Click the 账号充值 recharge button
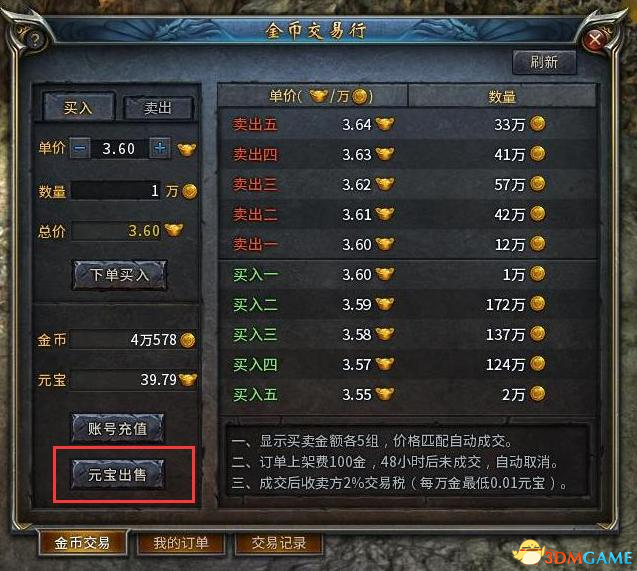637x571 pixels. coord(118,428)
